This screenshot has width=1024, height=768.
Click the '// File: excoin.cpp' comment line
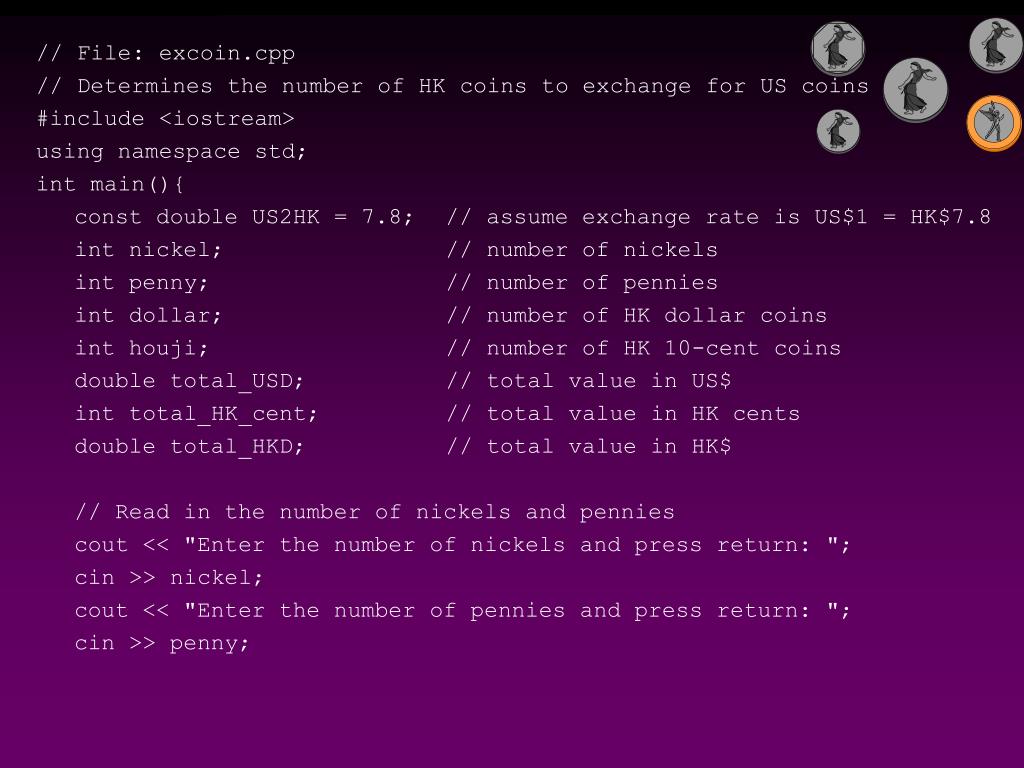pyautogui.click(x=166, y=53)
